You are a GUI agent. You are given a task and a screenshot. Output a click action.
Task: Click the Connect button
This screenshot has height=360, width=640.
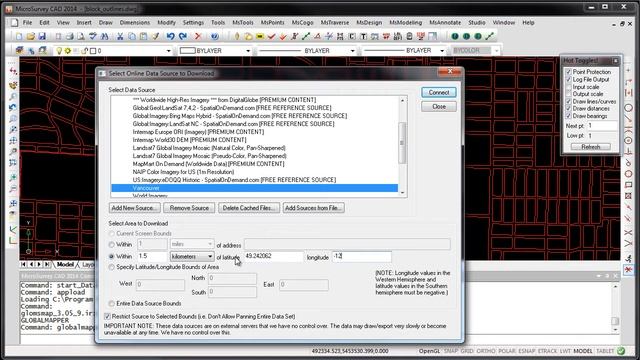coord(439,93)
